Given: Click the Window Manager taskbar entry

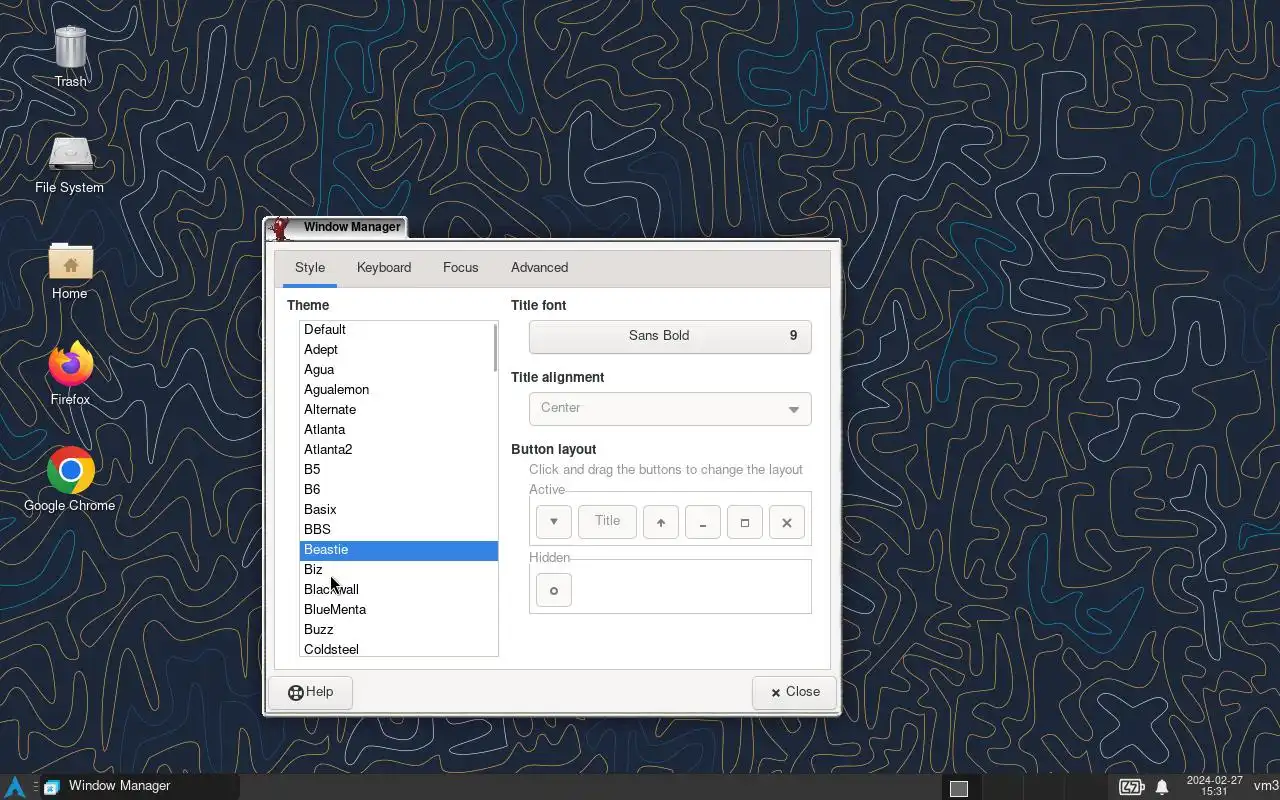Looking at the screenshot, I should pyautogui.click(x=140, y=786).
